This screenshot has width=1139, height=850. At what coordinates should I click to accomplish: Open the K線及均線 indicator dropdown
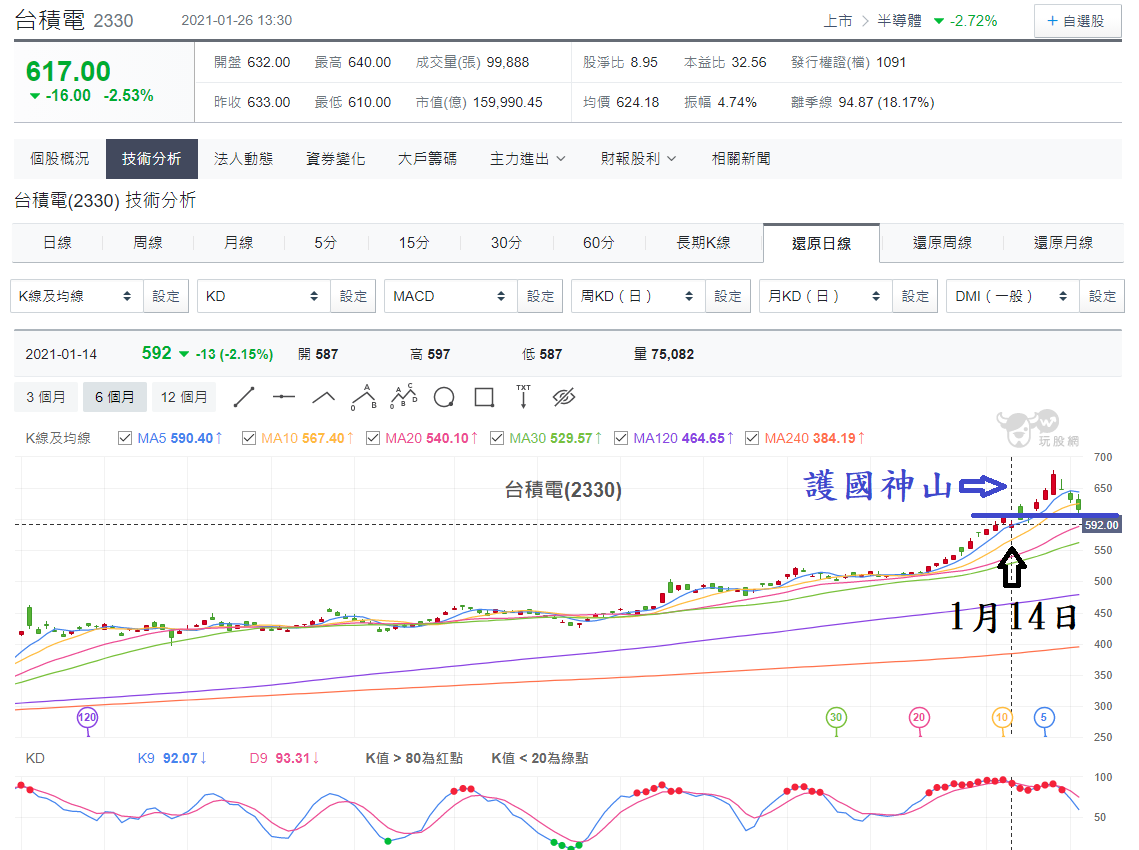[77, 296]
